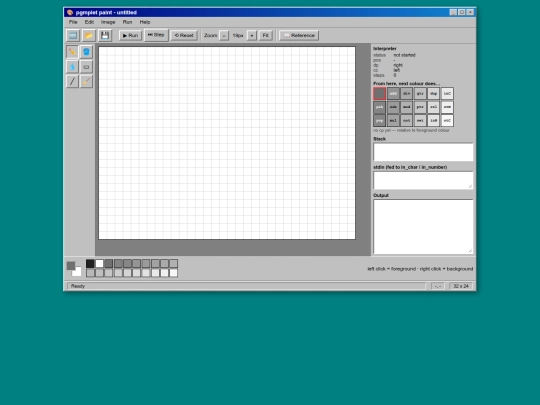Pick the 'otC' command colour cell
Screen dimensions: 540x405
click(x=447, y=121)
